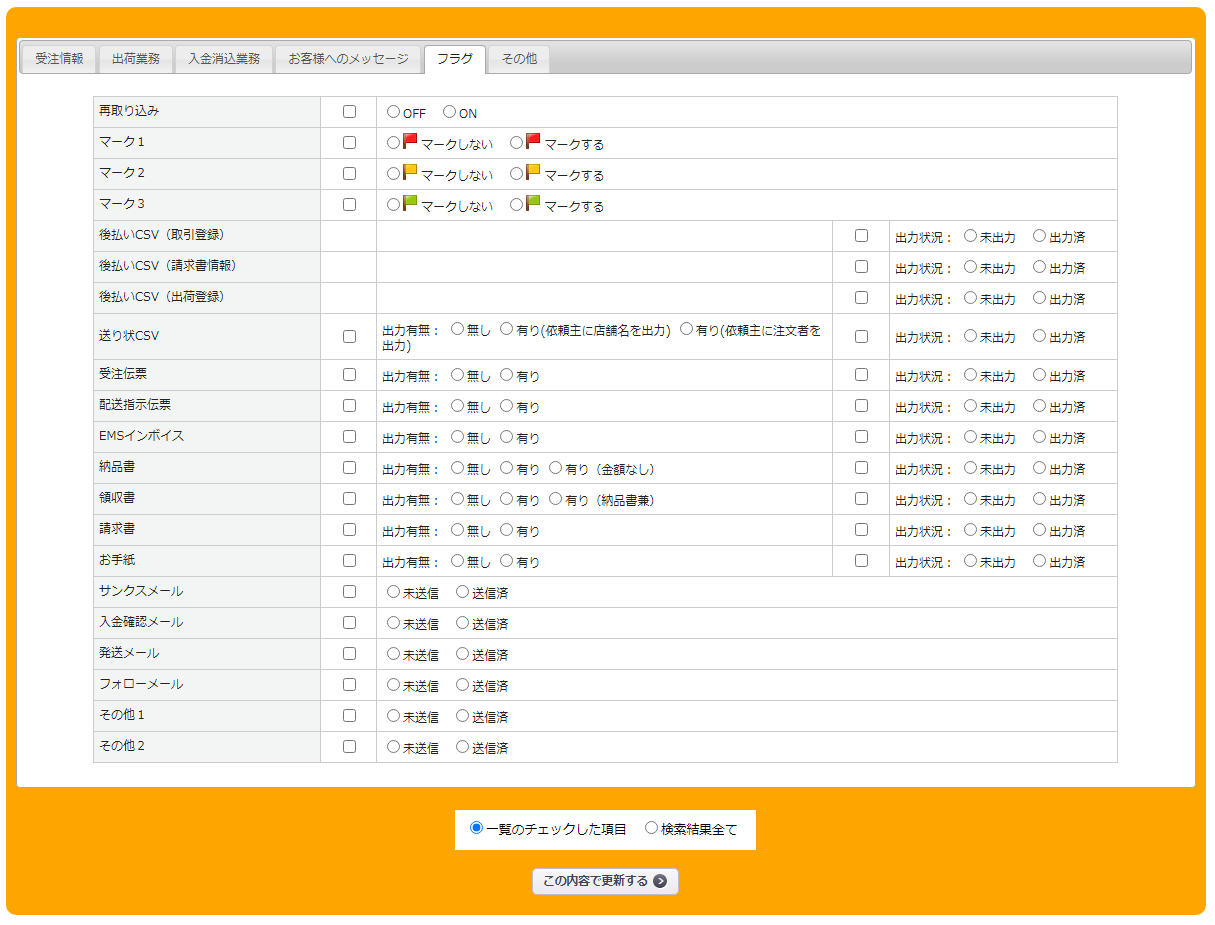Select 出力済 for 請求書 output status

tap(1040, 530)
